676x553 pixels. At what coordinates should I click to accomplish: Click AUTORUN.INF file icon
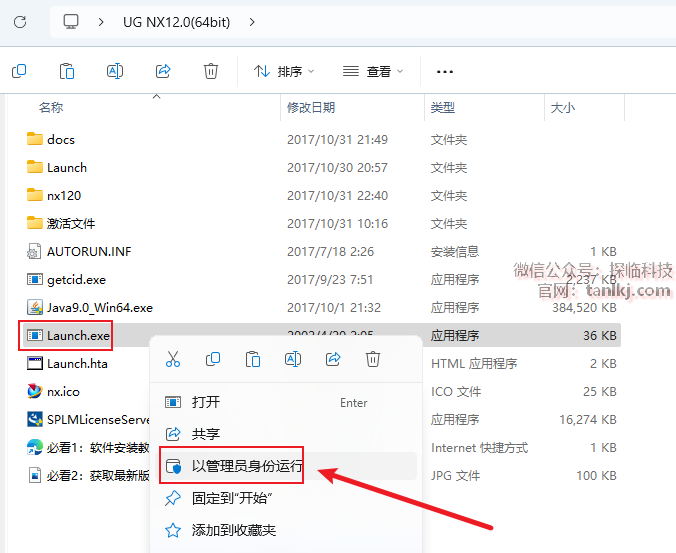click(34, 252)
